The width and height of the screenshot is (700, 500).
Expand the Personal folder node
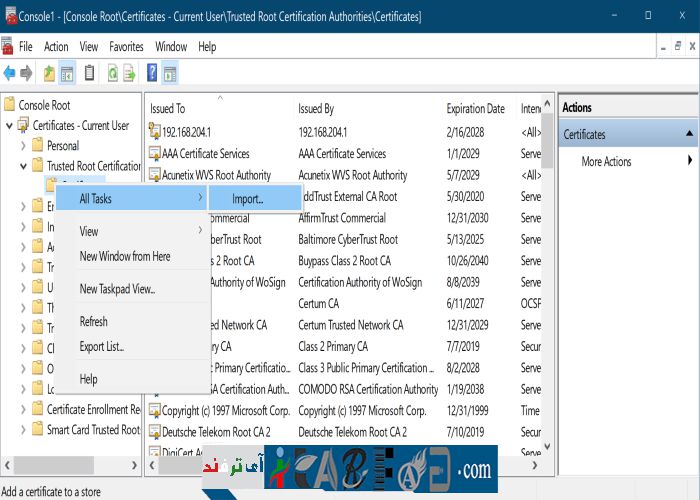24,146
